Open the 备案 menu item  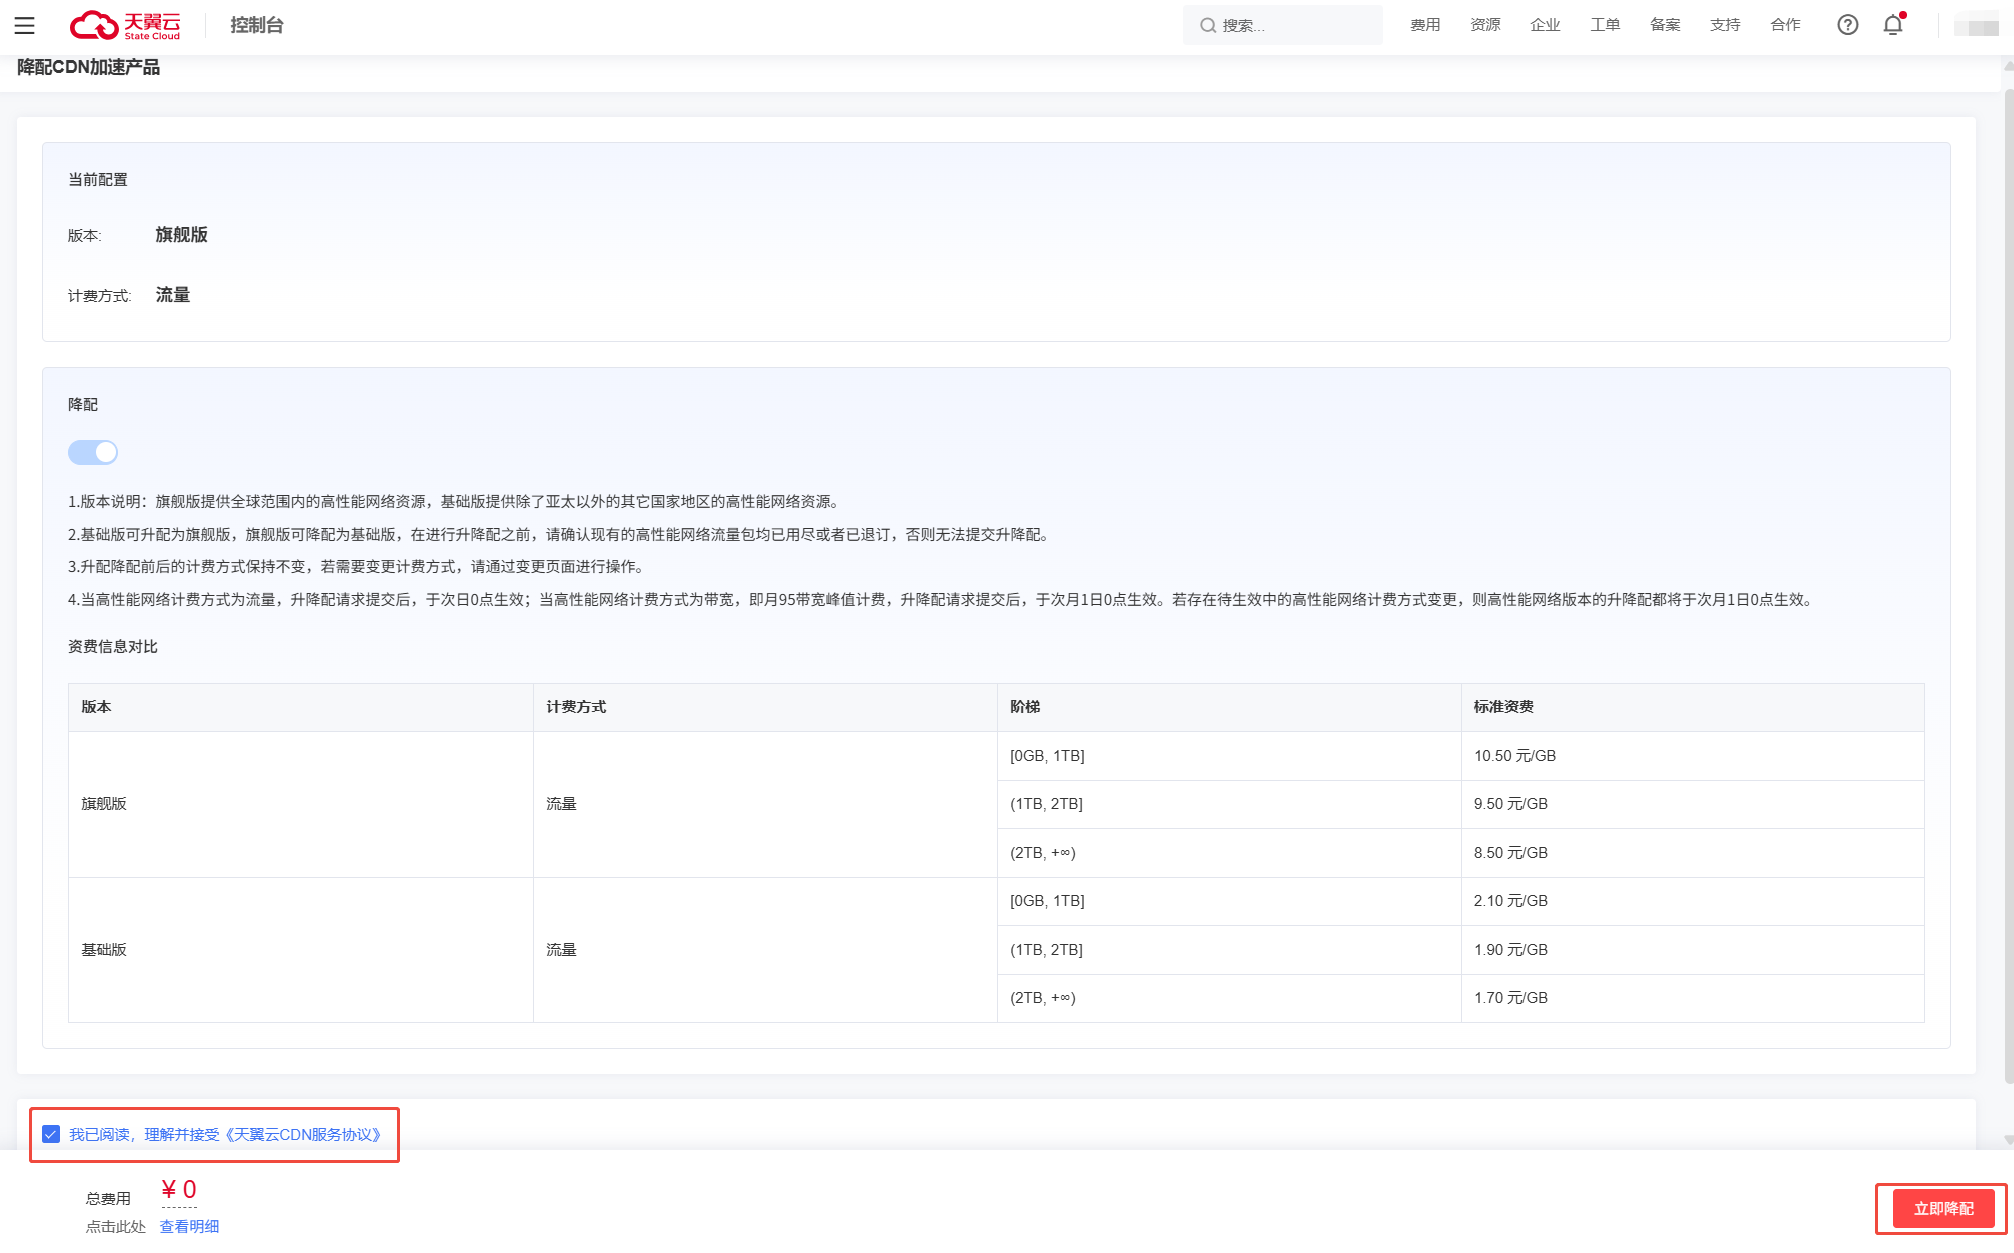click(x=1664, y=25)
